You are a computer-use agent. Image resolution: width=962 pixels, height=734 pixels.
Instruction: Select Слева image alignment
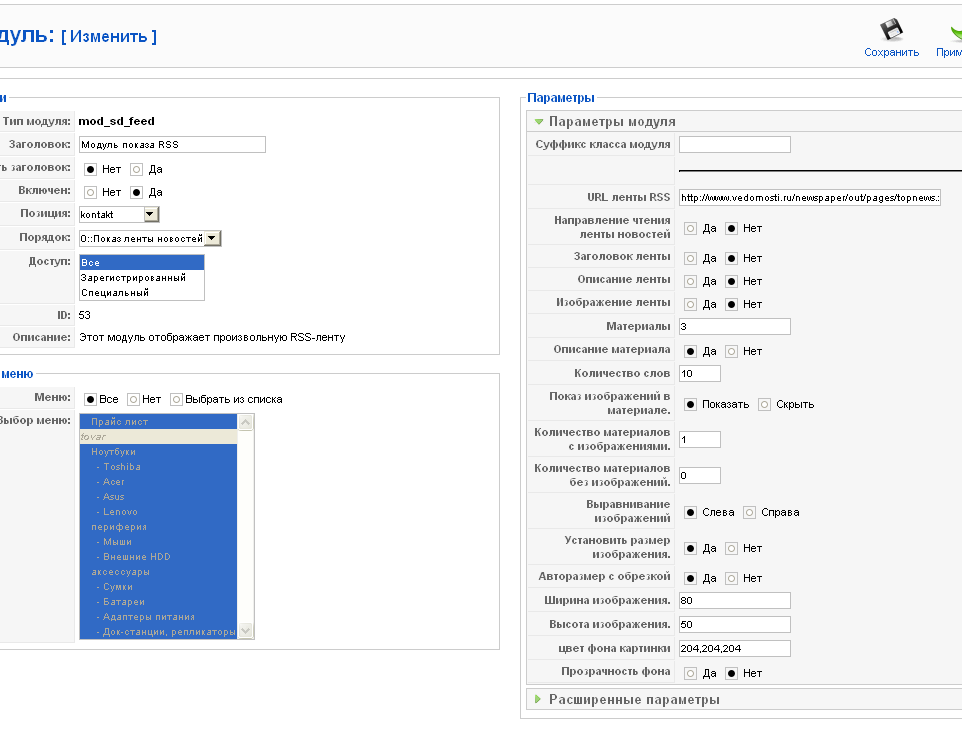point(690,512)
